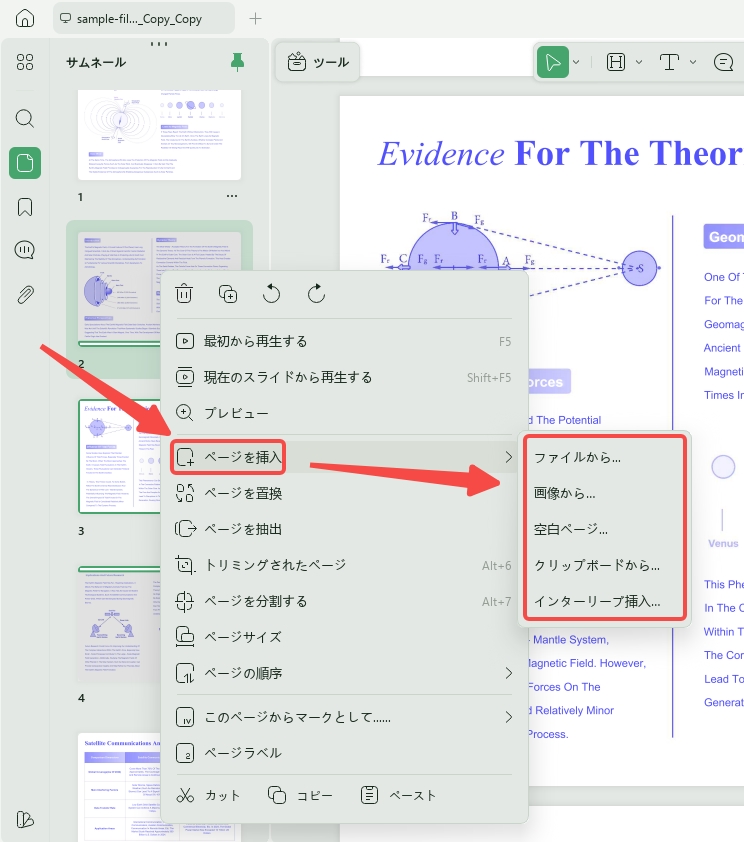Viewport: 744px width, 842px height.
Task: Click カット at menu bottom
Action: (208, 795)
